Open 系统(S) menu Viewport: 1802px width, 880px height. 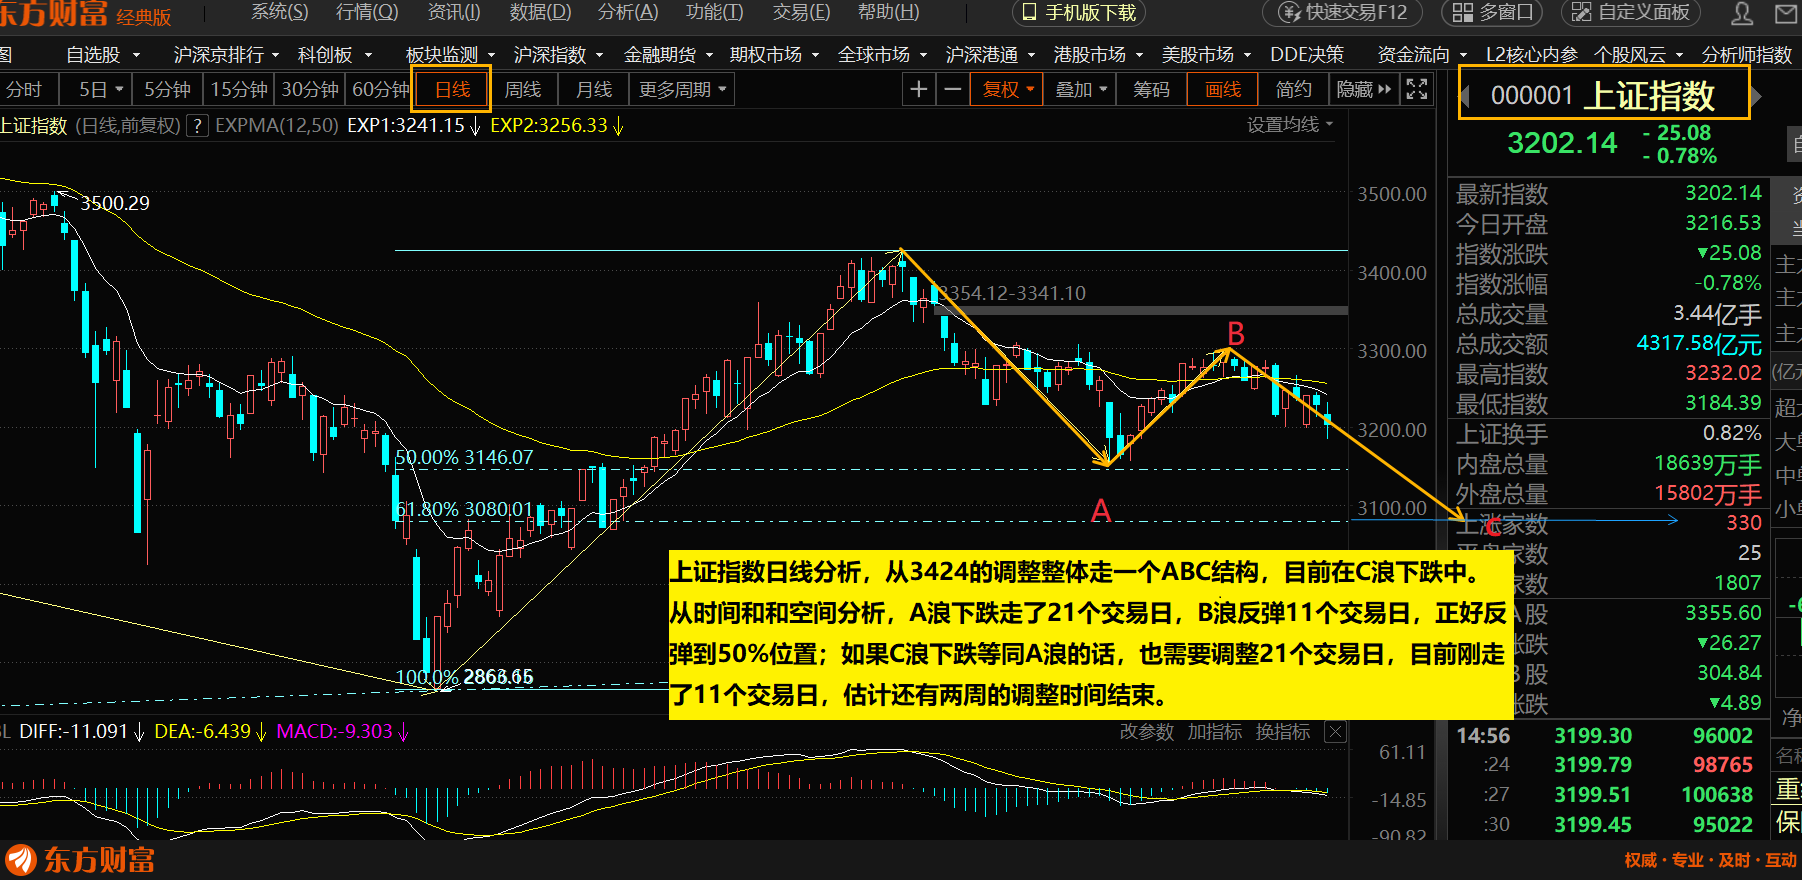279,12
